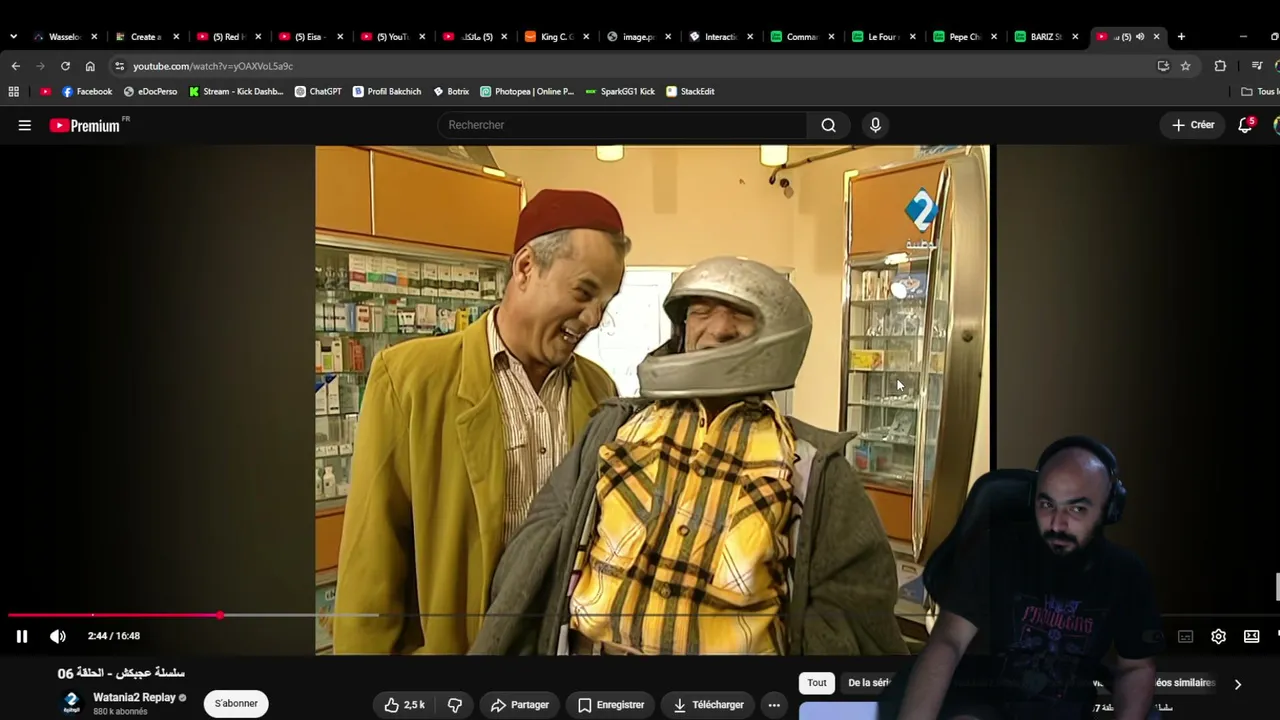Screen dimensions: 1280x720
Task: Focus the Rechercher search field
Action: (622, 125)
